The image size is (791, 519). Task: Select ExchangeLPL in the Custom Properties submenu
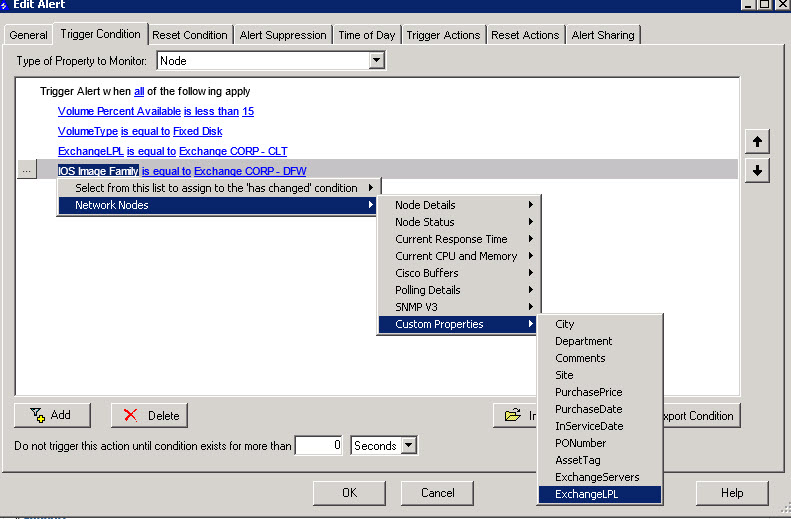(600, 494)
